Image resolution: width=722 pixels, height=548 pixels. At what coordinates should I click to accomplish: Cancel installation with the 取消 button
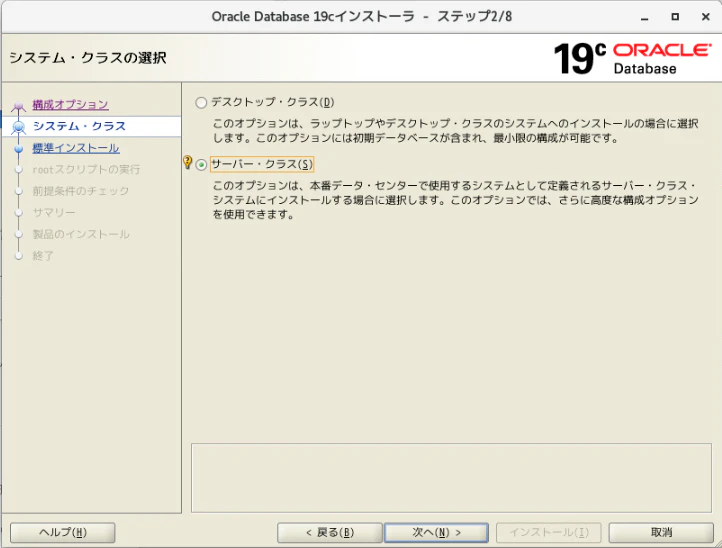coord(661,533)
